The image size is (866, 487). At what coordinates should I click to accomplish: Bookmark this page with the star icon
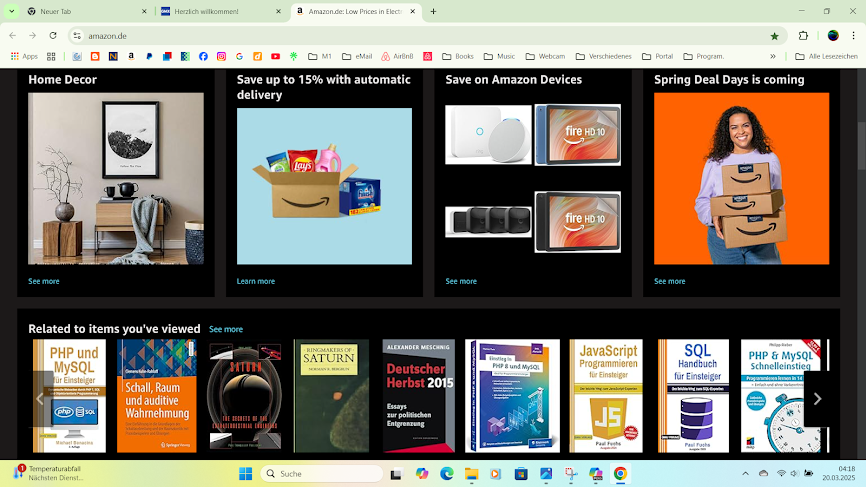[774, 36]
